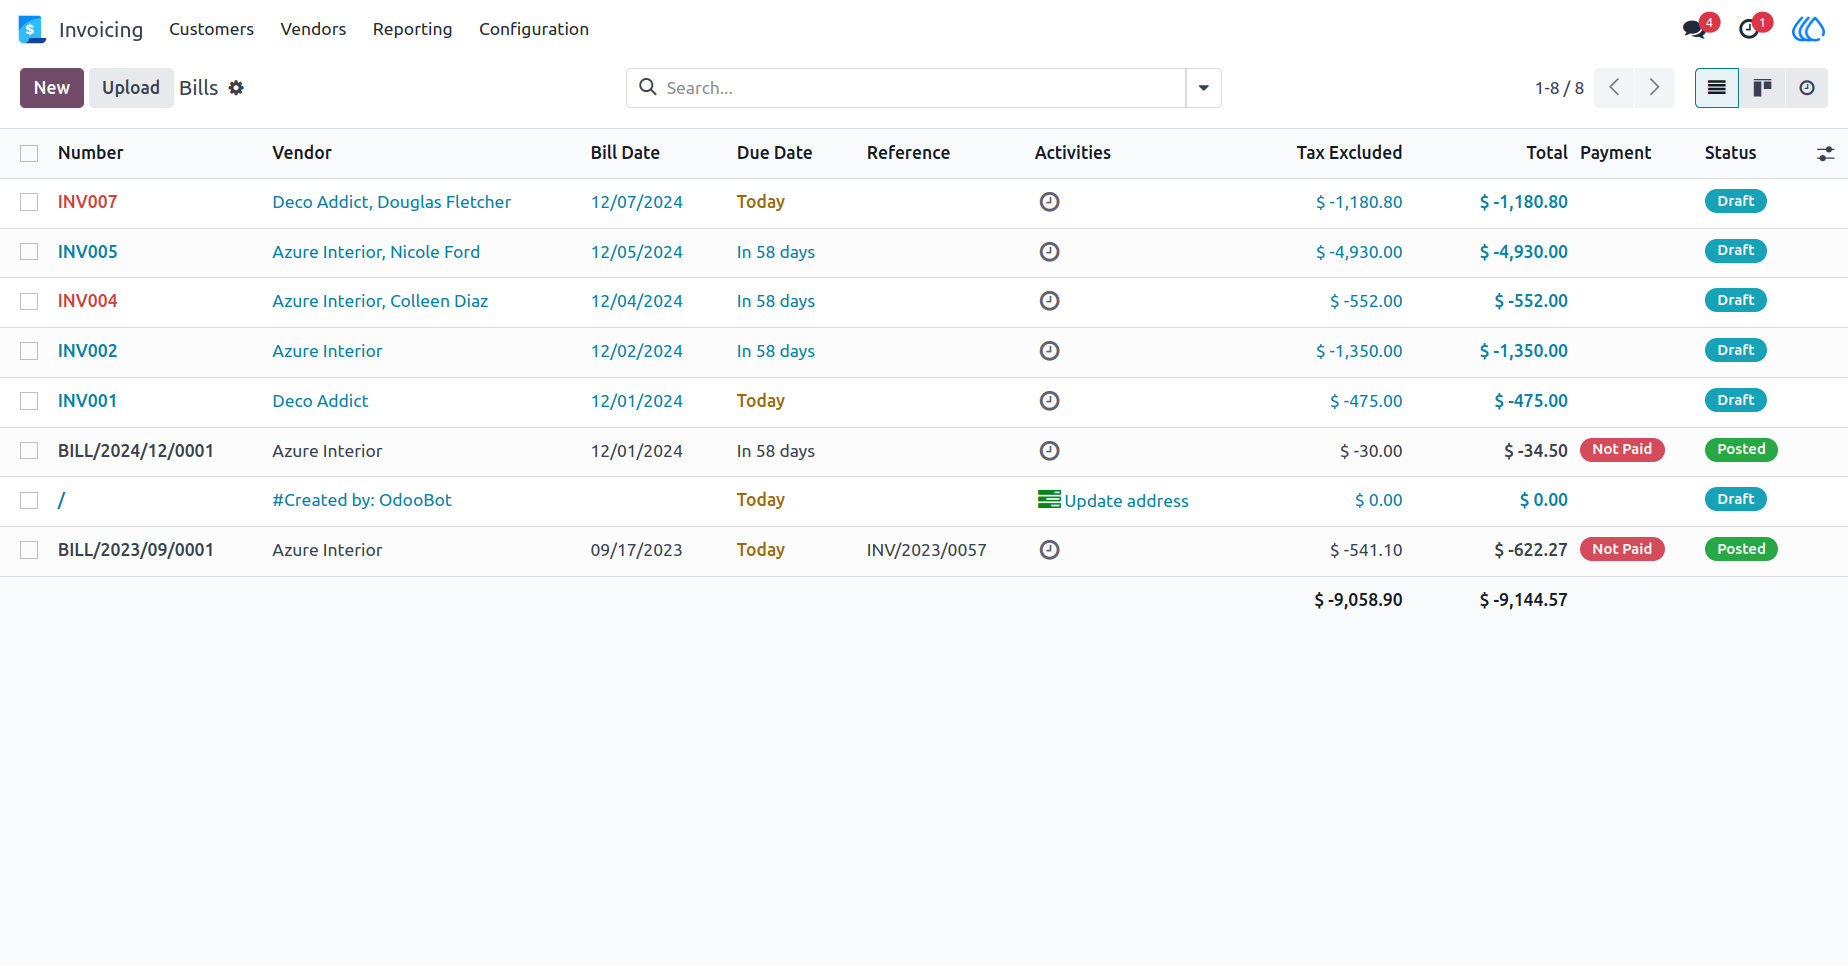Open bill INV004
1848x966 pixels.
pyautogui.click(x=87, y=301)
